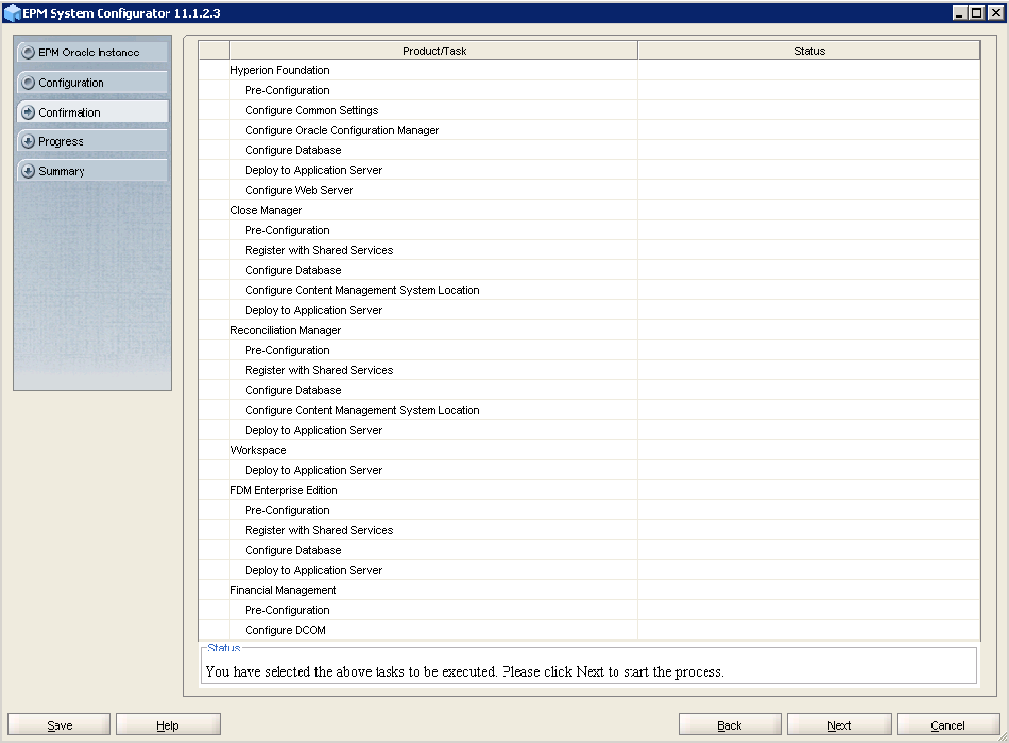
Task: Go Back to previous page
Action: click(x=730, y=725)
